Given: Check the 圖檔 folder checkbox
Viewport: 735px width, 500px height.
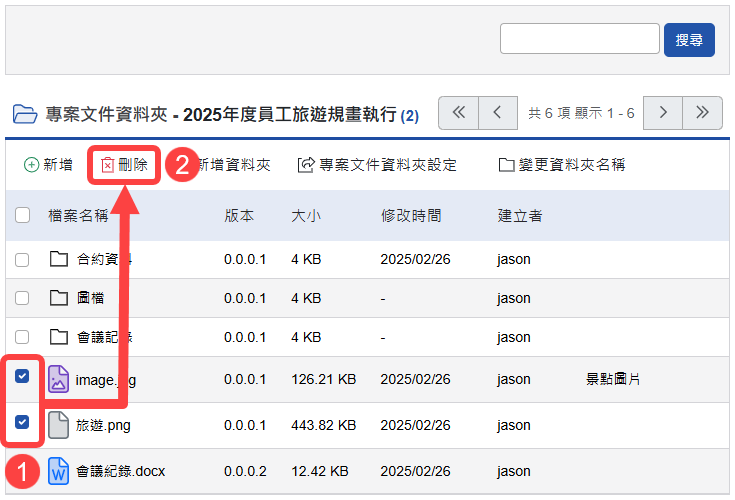Looking at the screenshot, I should coord(23,298).
